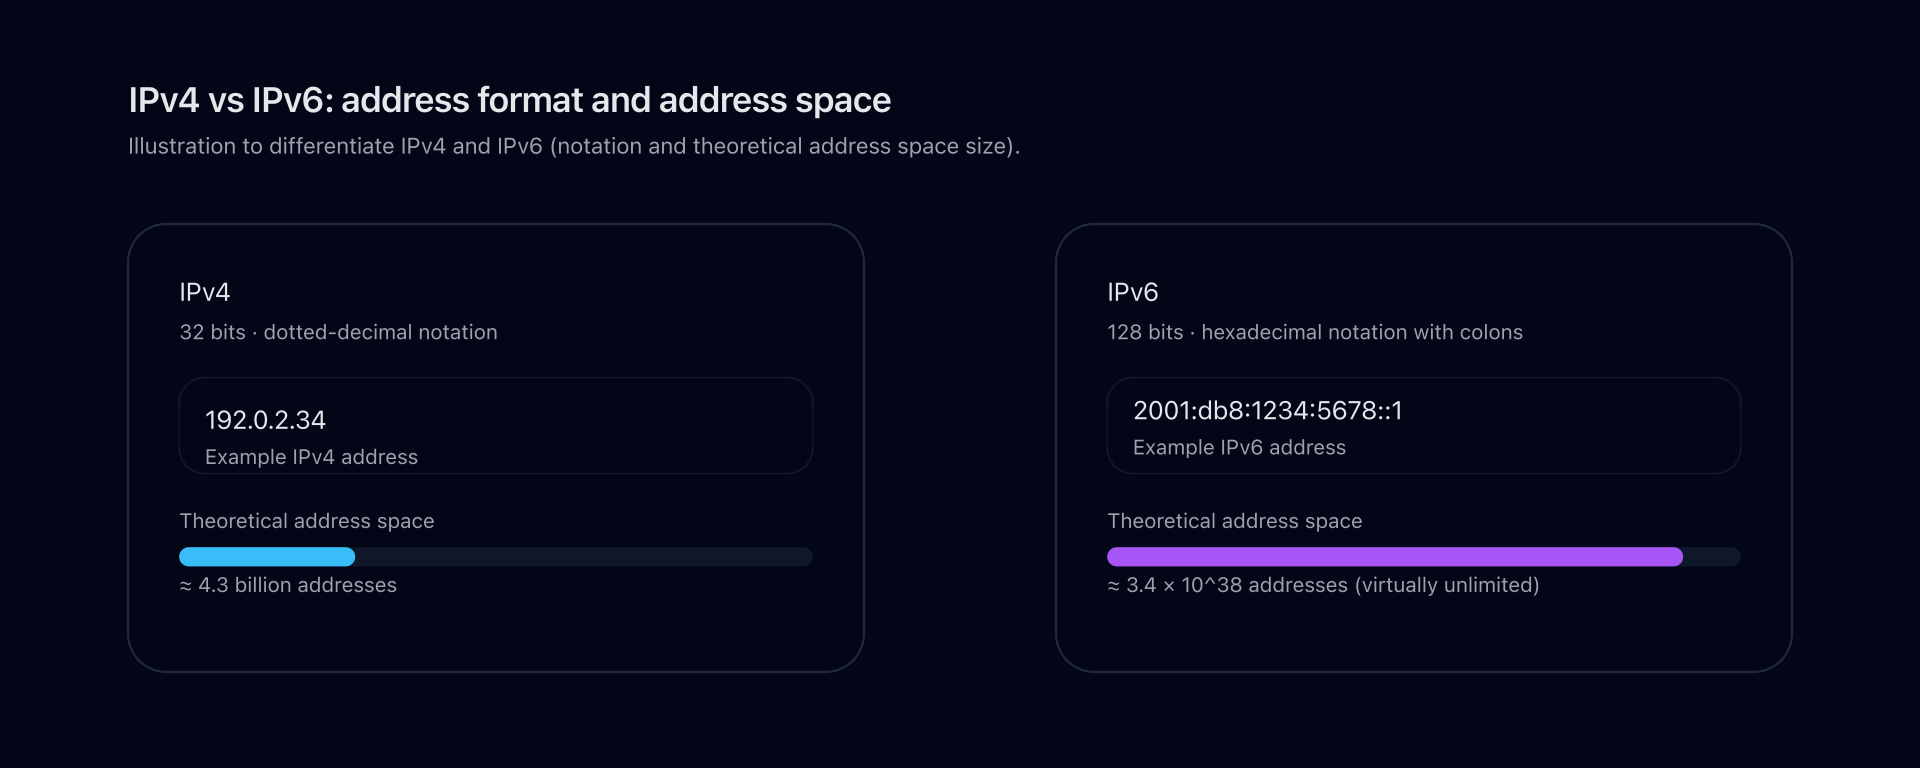Viewport: 1920px width, 768px height.
Task: Click the "≈ 3.4 × 10^38 addresses" text
Action: [x=1322, y=585]
